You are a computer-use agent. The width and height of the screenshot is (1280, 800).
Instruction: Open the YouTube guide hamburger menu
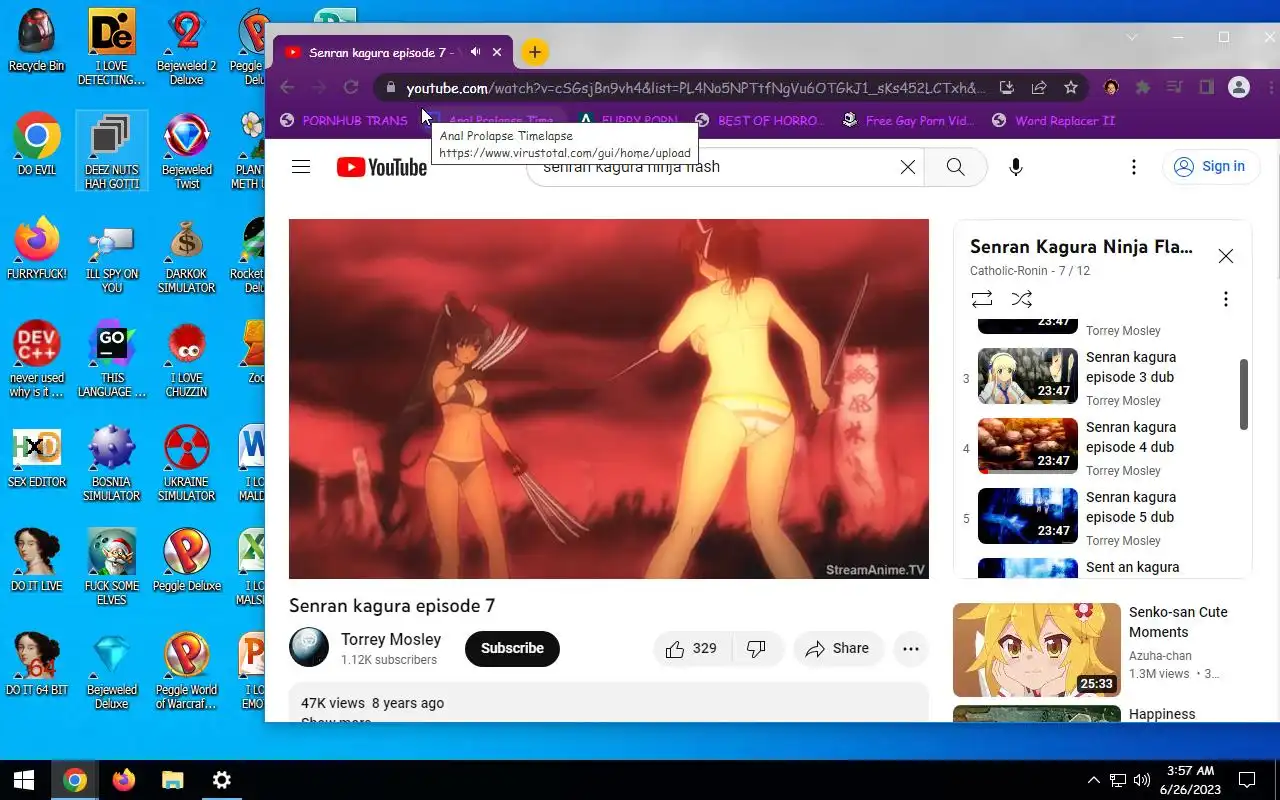[x=301, y=167]
